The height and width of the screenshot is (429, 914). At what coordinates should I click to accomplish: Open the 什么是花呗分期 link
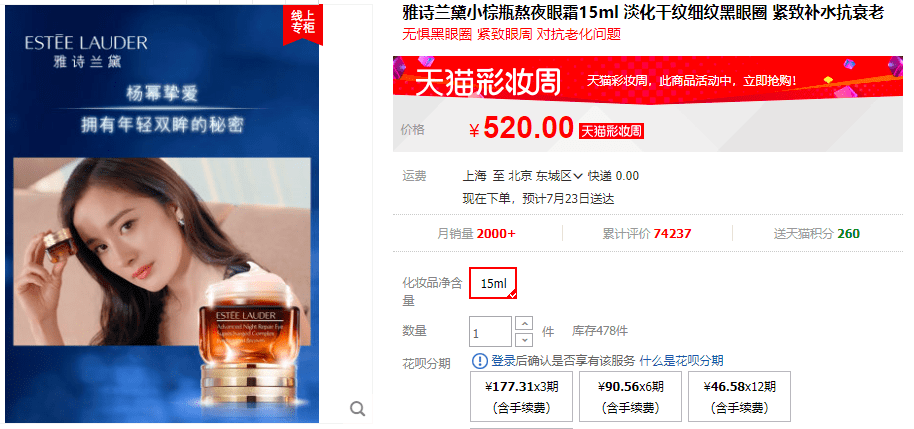(x=681, y=361)
